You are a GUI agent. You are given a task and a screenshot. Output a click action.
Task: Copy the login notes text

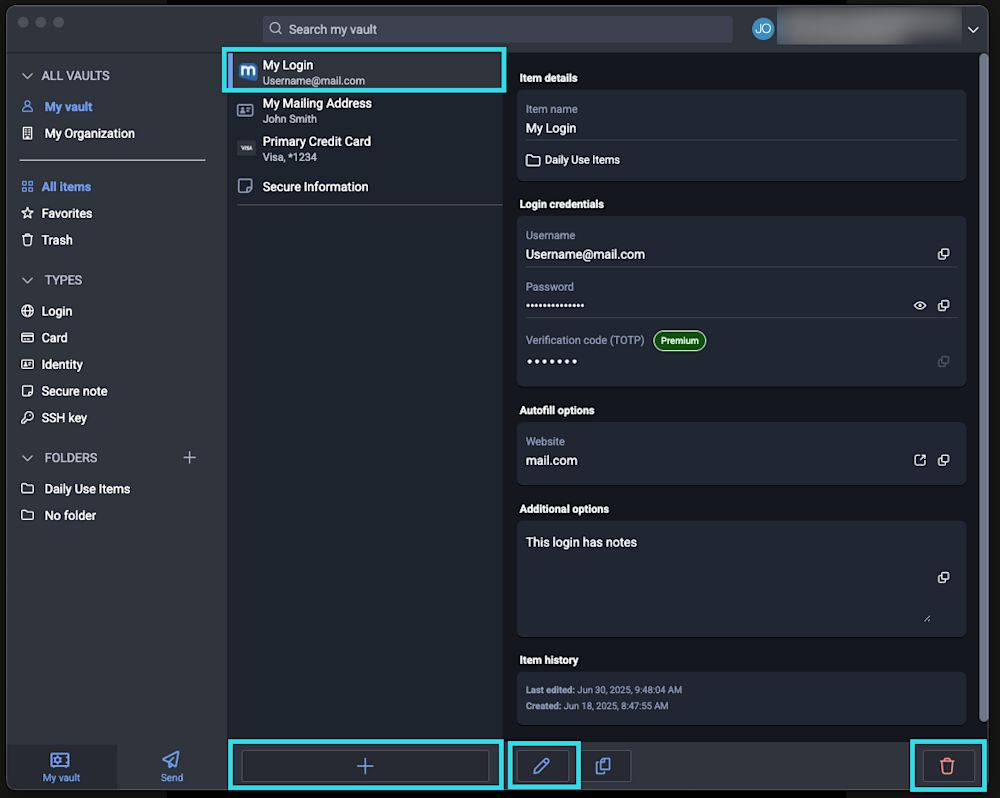coord(943,577)
